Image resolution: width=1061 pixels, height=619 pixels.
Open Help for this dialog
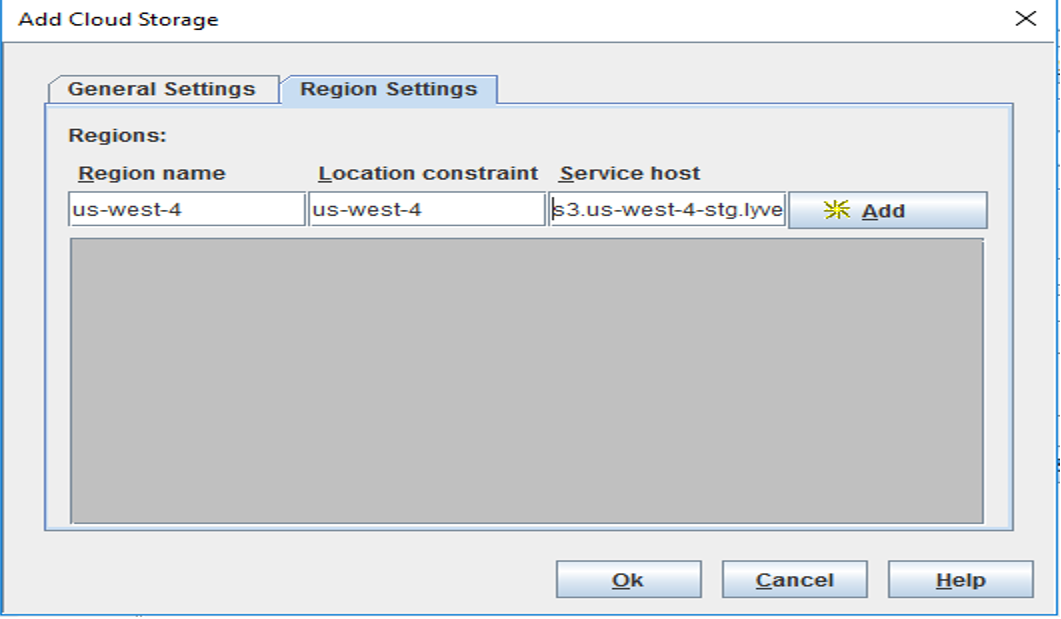[x=960, y=580]
